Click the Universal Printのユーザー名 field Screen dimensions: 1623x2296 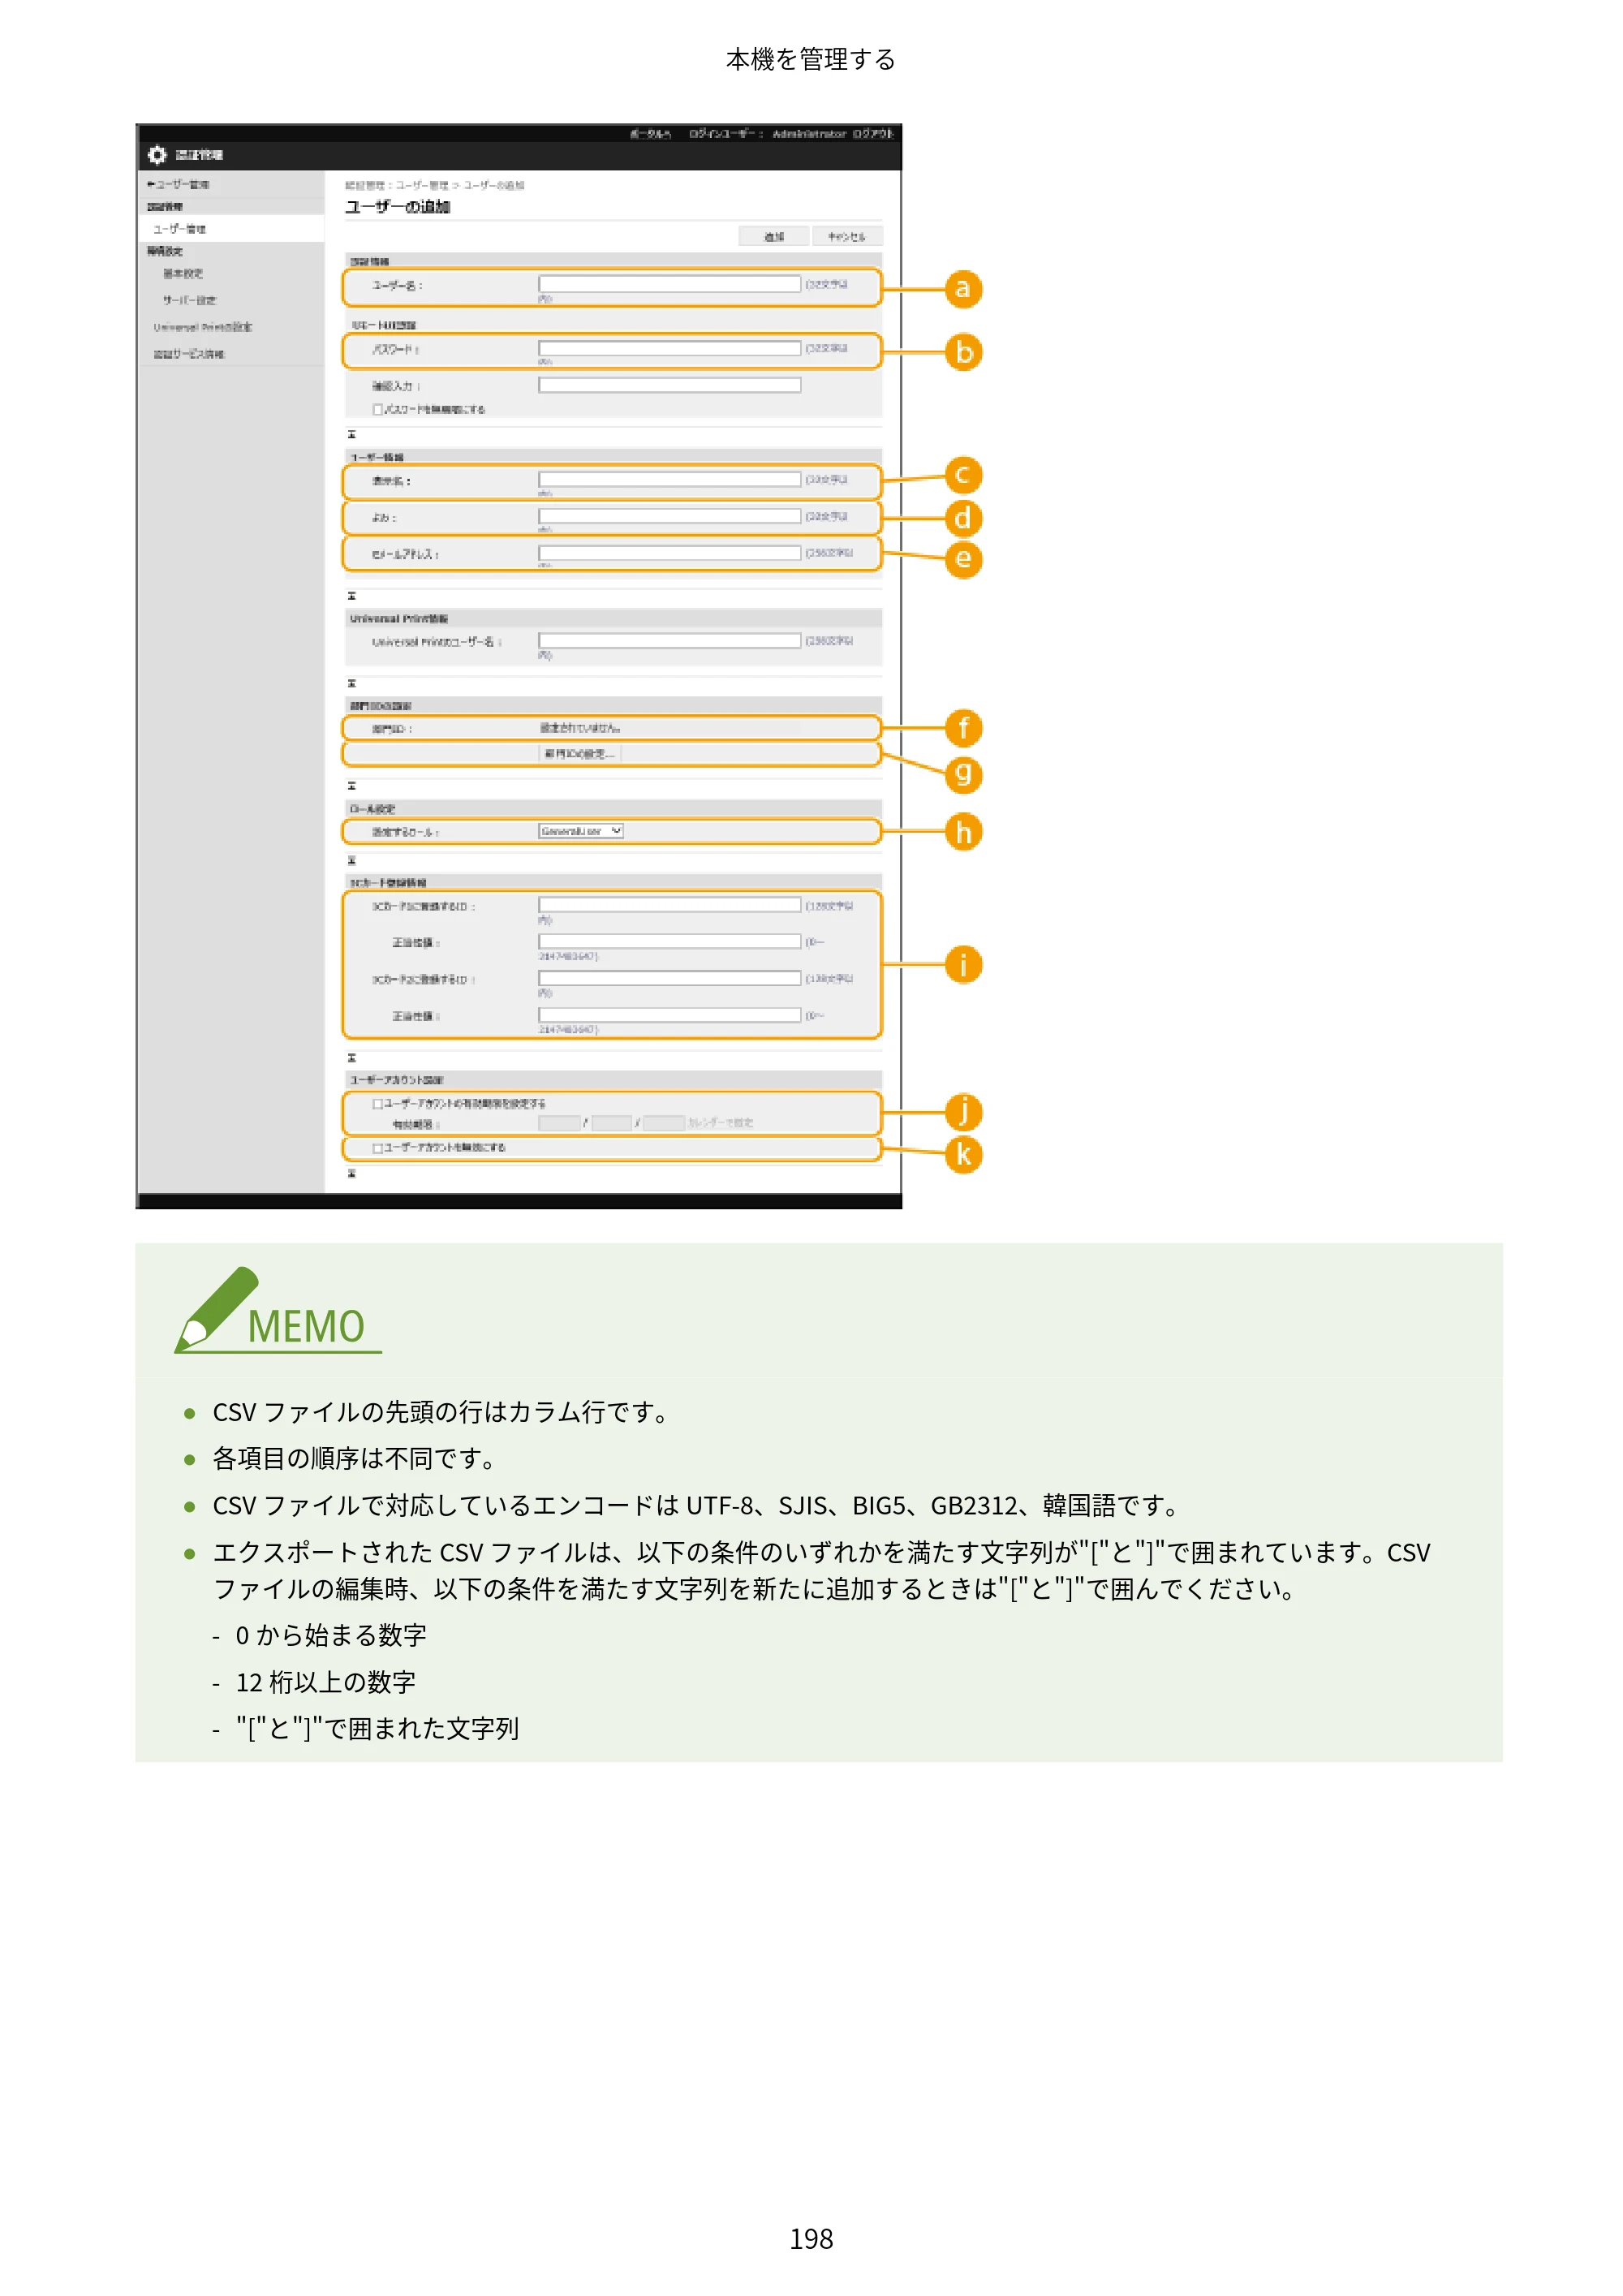[669, 640]
